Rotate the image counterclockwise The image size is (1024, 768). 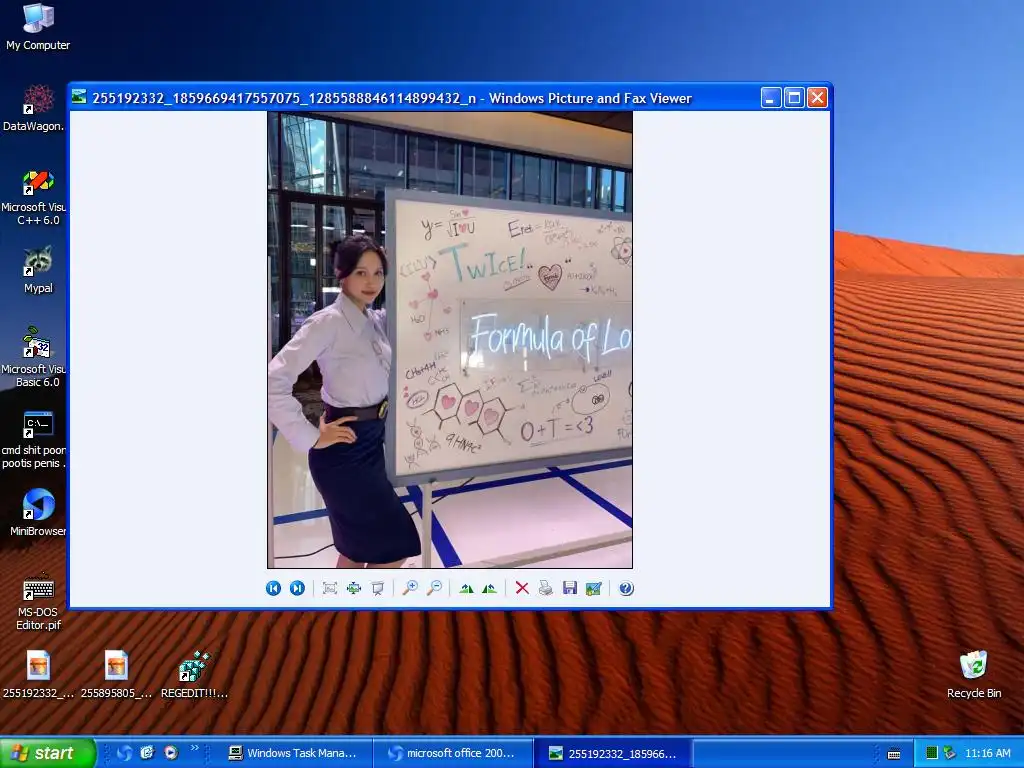pyautogui.click(x=490, y=588)
